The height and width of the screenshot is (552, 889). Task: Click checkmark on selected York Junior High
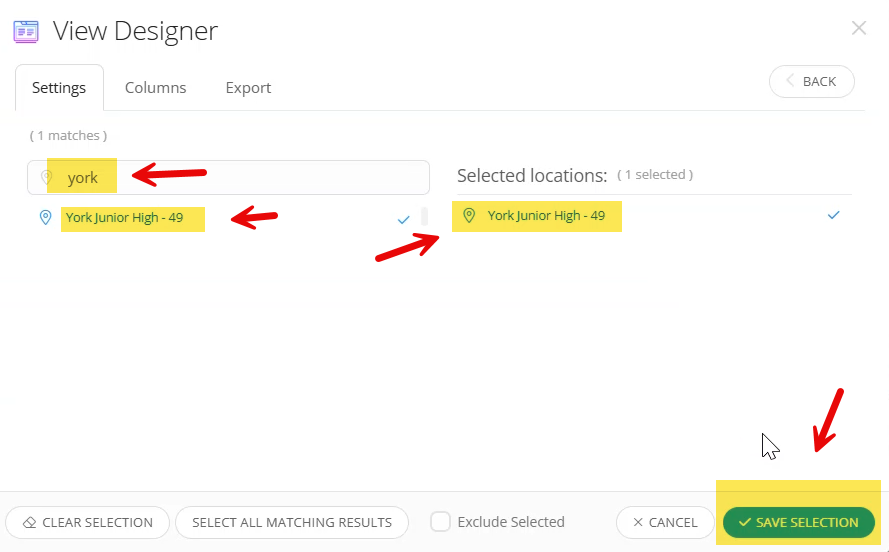[x=833, y=216]
